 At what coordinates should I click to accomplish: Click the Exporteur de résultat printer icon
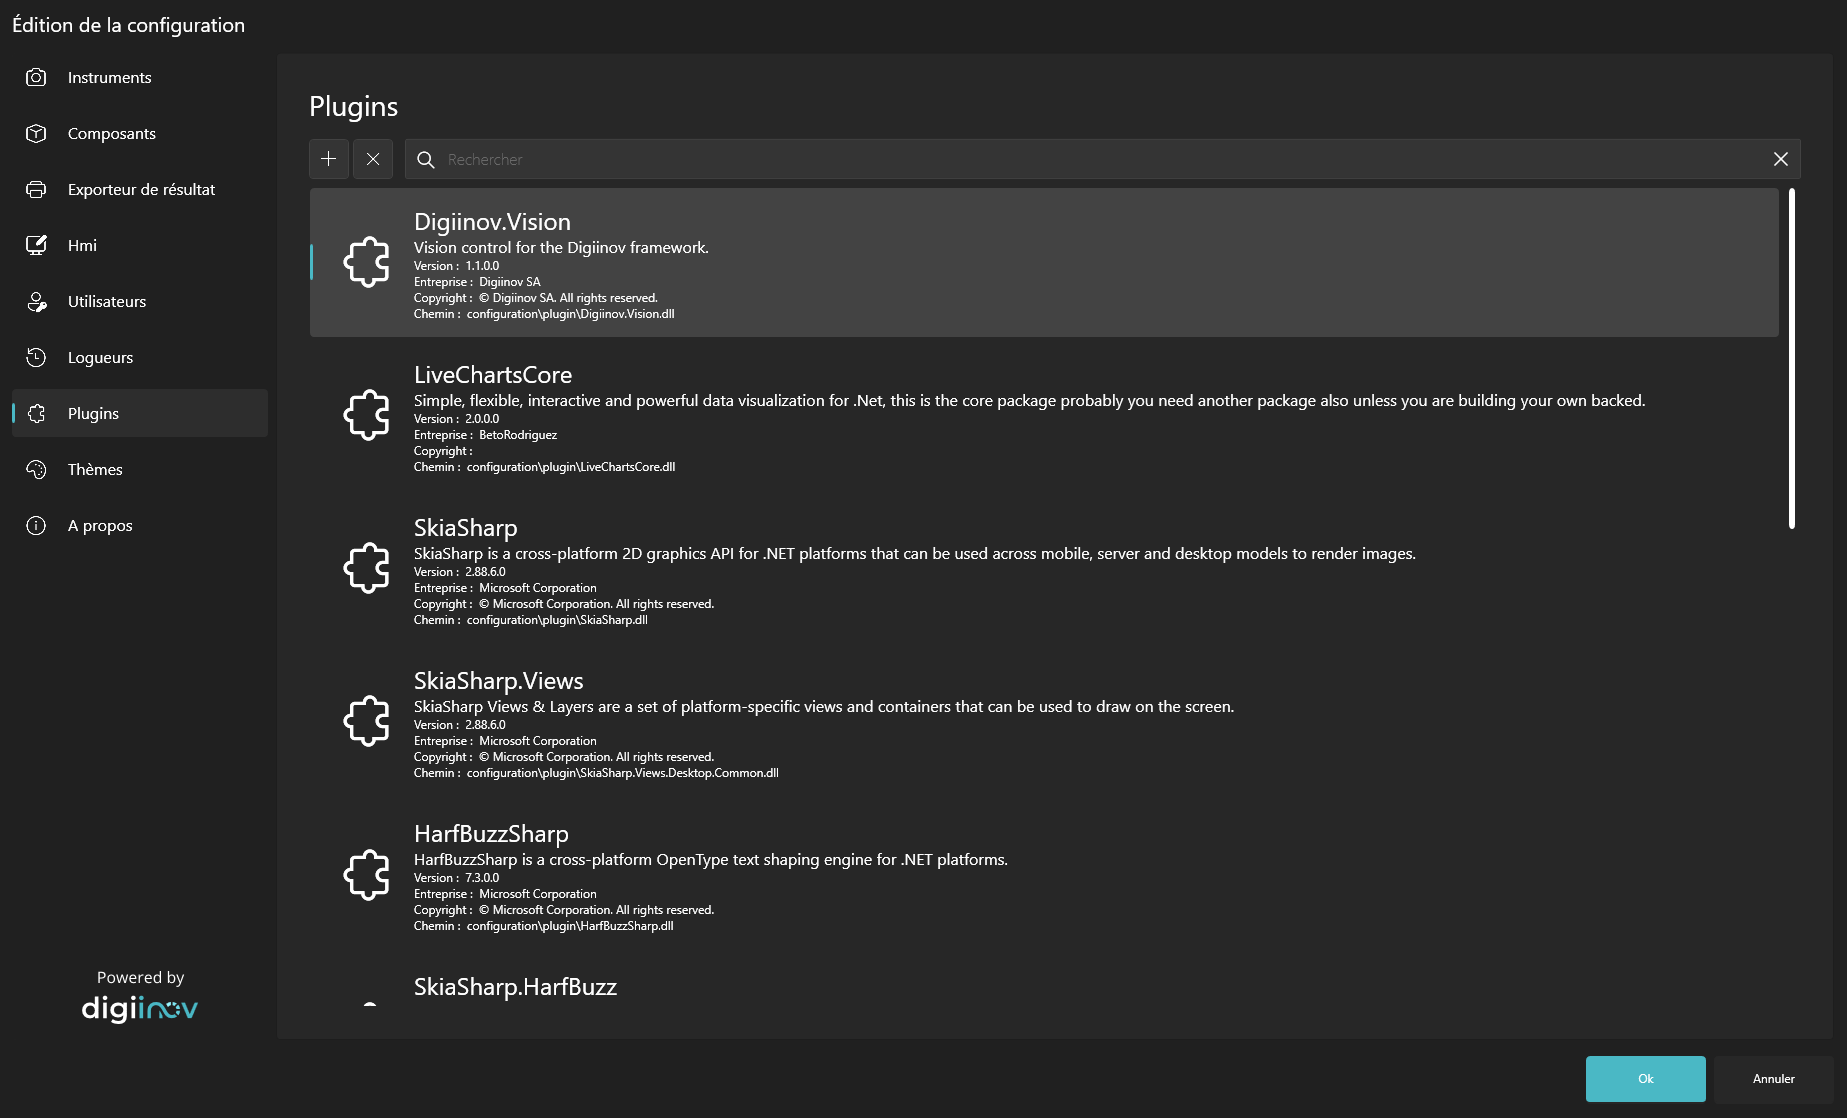pyautogui.click(x=36, y=189)
